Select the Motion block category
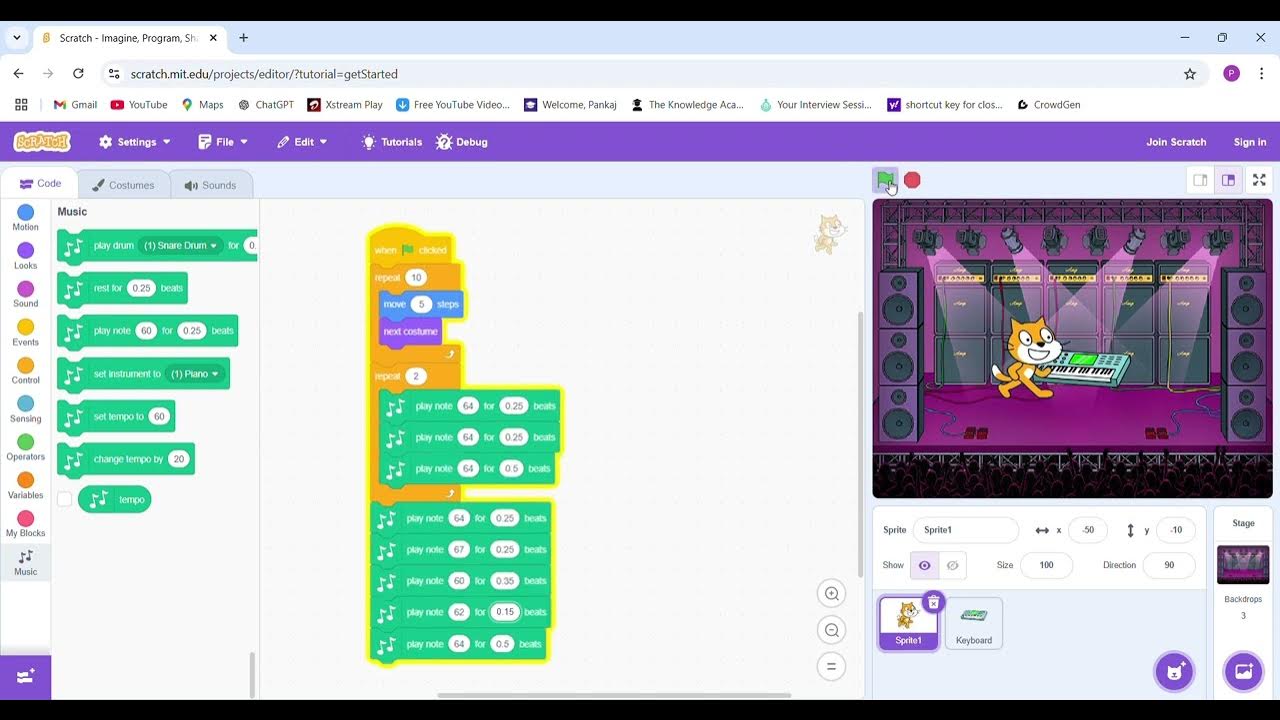This screenshot has width=1280, height=720. 26,218
